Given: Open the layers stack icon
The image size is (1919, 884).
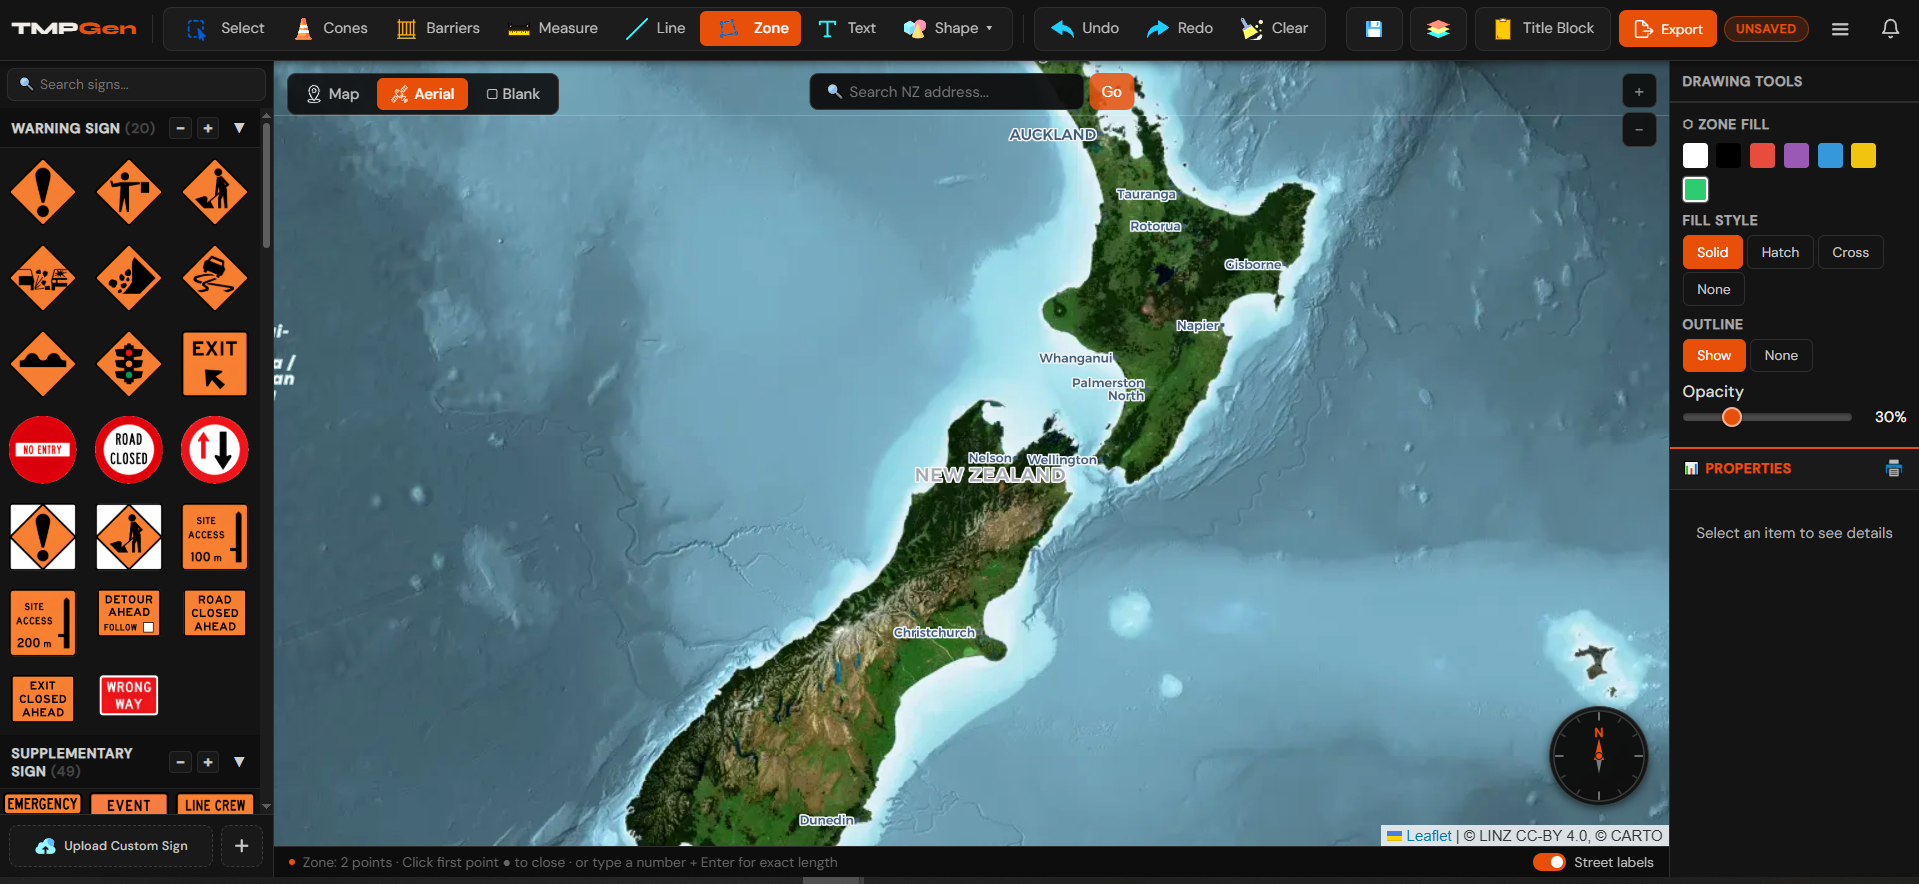Looking at the screenshot, I should (1438, 29).
